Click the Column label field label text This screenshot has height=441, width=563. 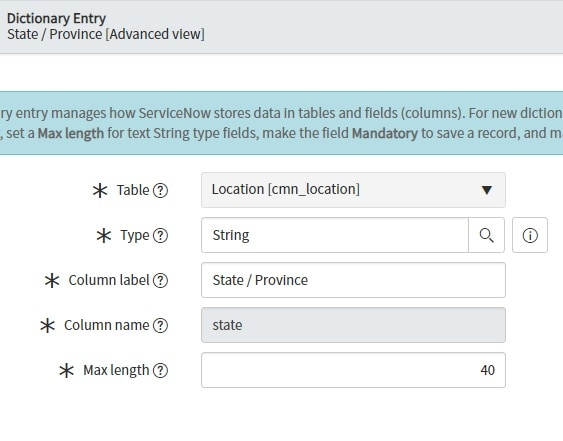(109, 280)
